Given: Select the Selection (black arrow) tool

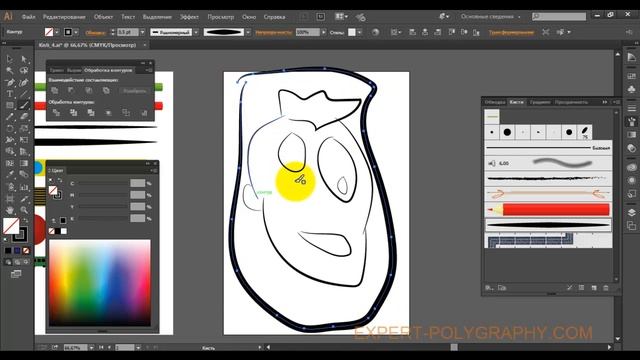Looking at the screenshot, I should pyautogui.click(x=10, y=59).
